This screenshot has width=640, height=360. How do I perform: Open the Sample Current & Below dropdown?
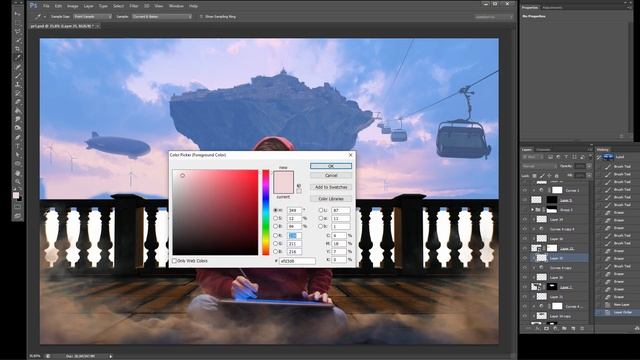[162, 17]
